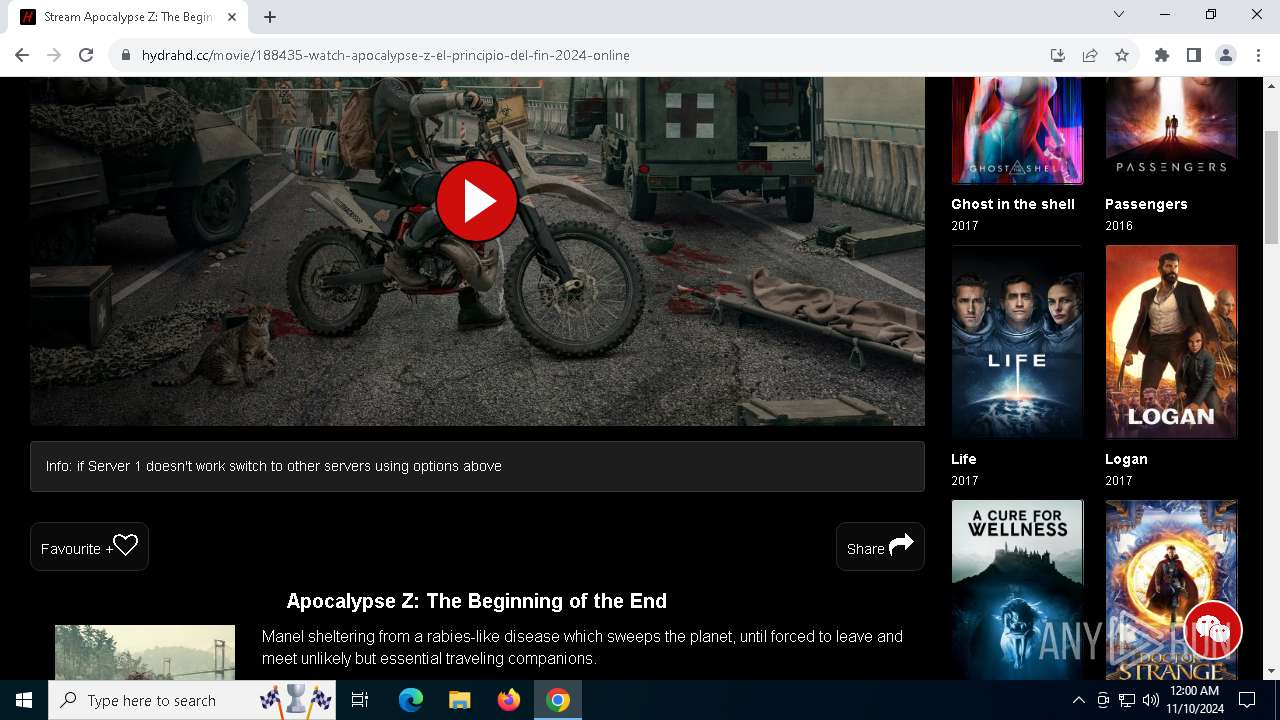
Task: Click the Share button label
Action: coord(865,549)
